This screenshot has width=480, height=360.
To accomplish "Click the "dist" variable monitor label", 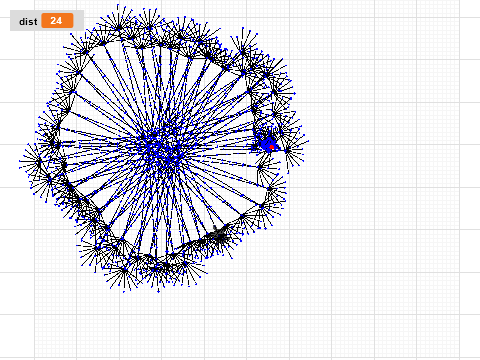I will coord(28,22).
